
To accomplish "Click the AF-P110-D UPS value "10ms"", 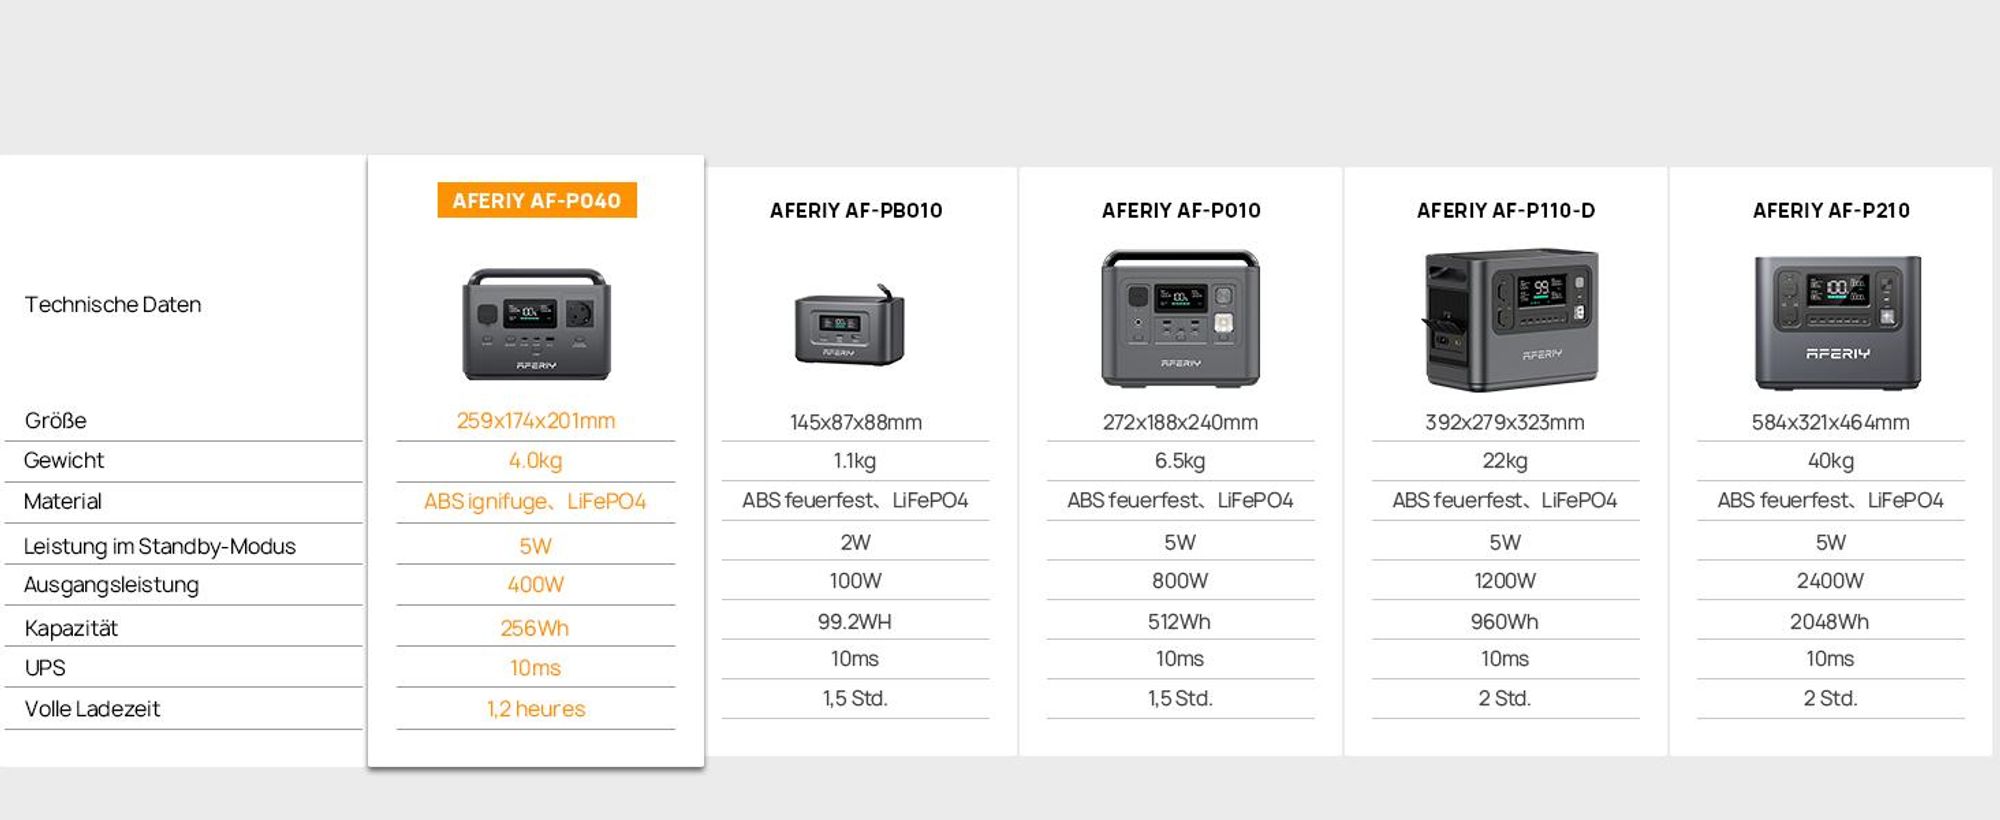I will tap(1505, 658).
